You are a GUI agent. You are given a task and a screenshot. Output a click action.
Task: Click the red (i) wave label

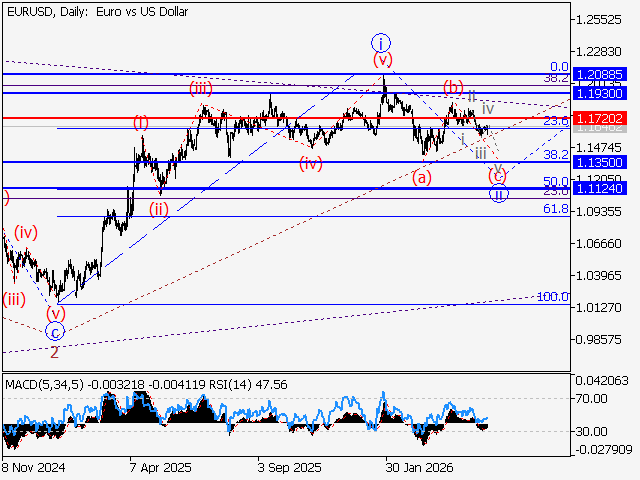point(141,122)
